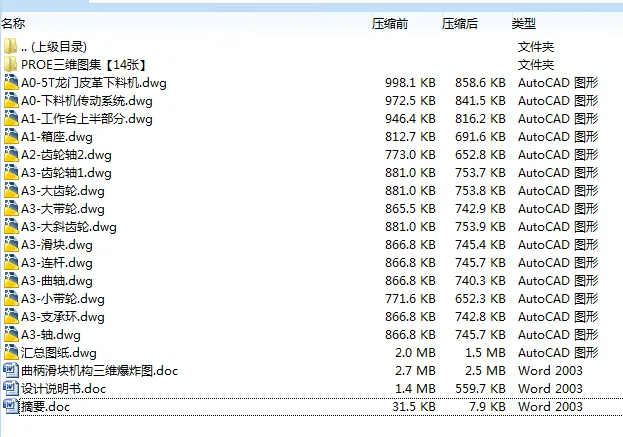The image size is (623, 437).
Task: Click icon of A3-小带轮.dwg
Action: pos(11,298)
